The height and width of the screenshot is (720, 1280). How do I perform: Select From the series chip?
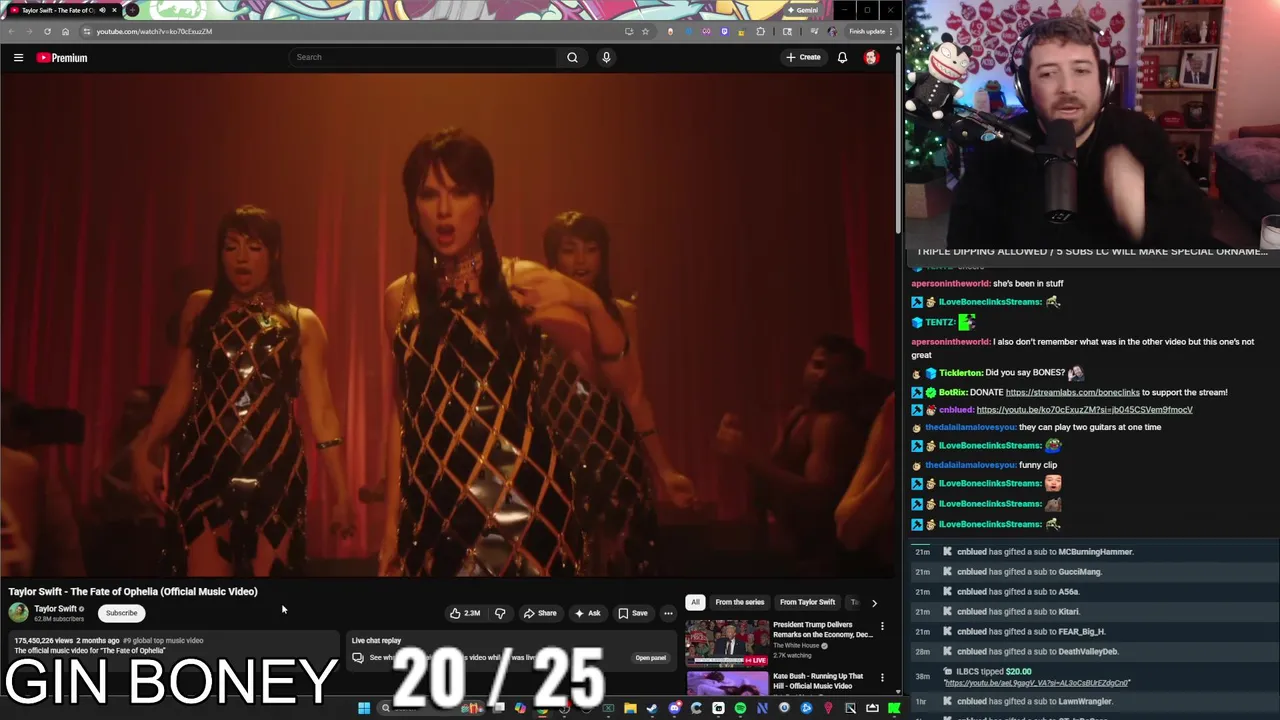click(740, 602)
